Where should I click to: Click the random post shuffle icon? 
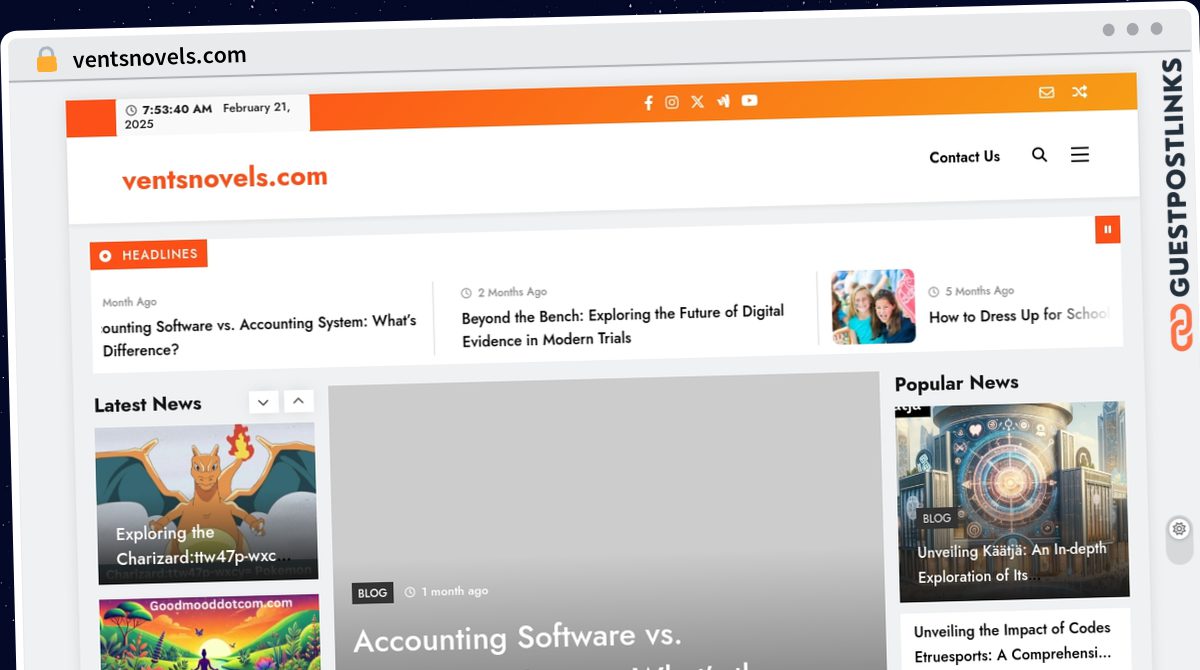tap(1079, 91)
